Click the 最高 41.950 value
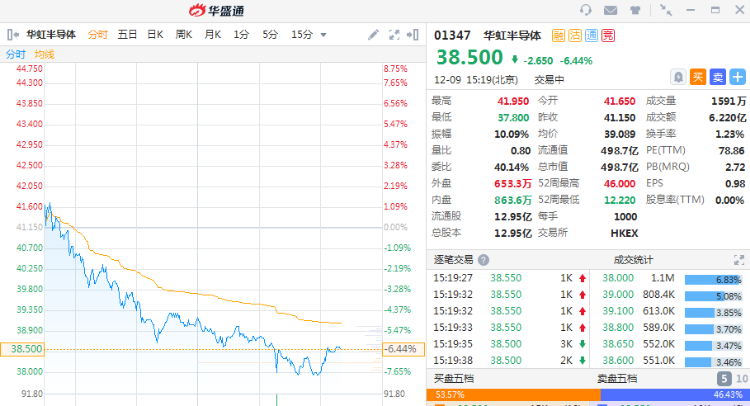Viewport: 750px width, 406px height. point(513,101)
